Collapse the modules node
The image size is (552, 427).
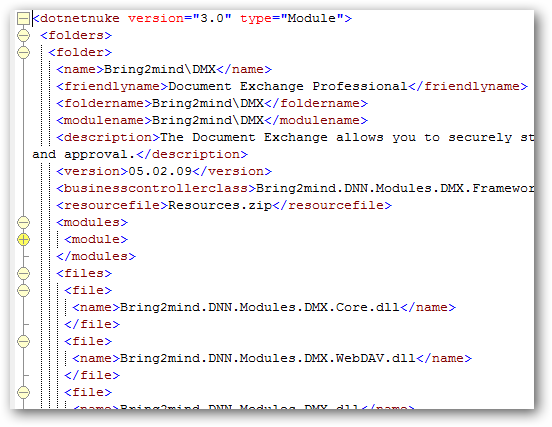click(23, 222)
